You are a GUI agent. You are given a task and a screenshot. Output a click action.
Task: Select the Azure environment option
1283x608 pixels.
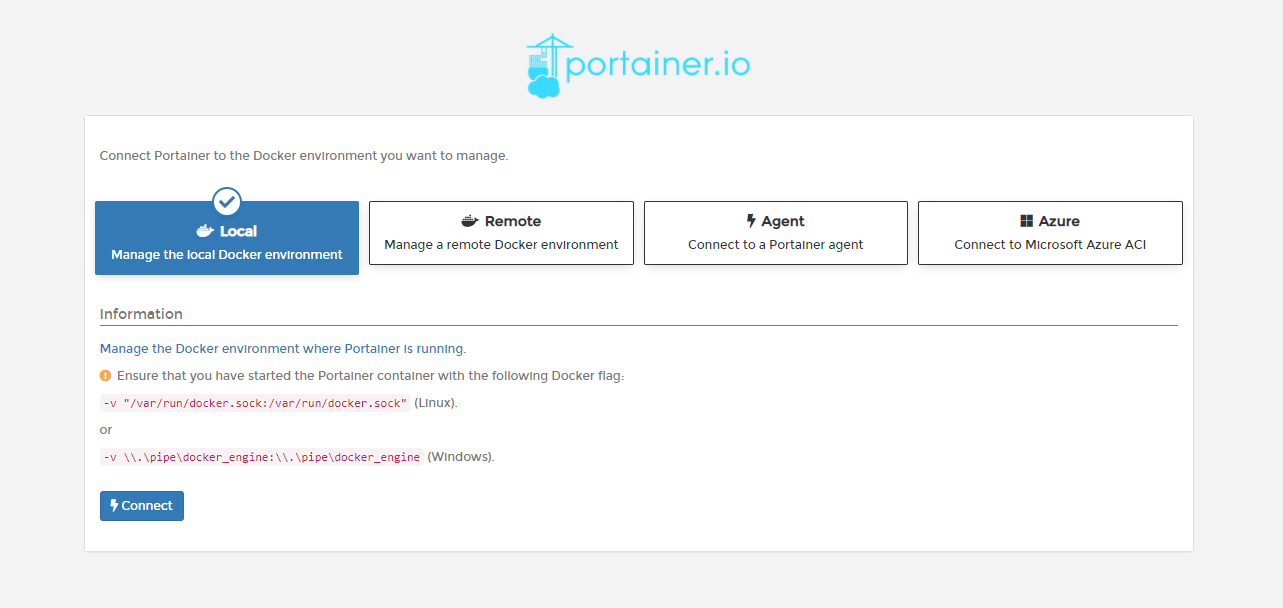click(1050, 232)
